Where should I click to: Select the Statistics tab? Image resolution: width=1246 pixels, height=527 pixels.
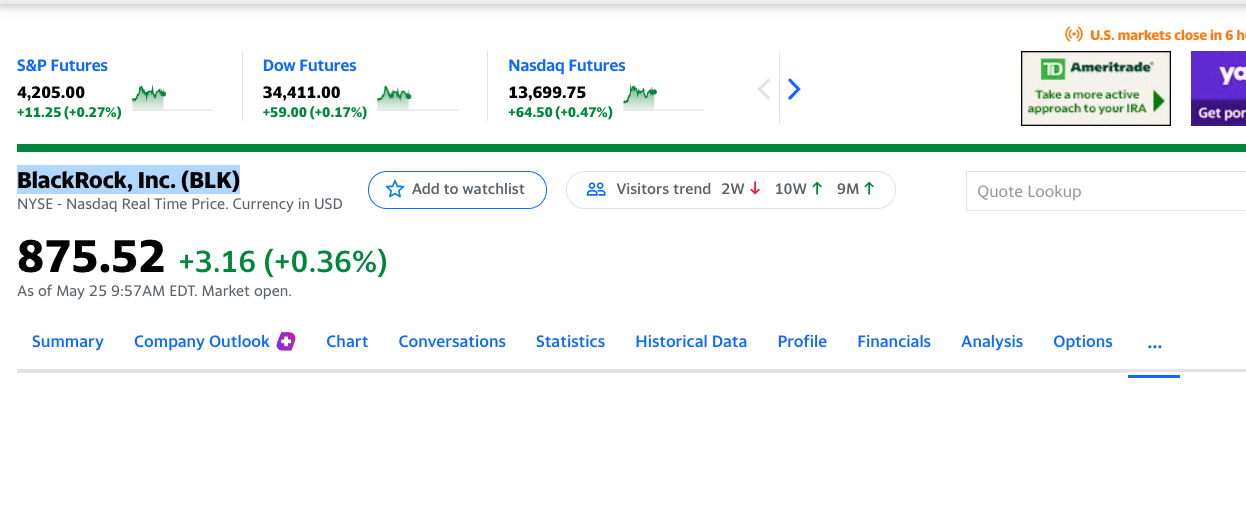[570, 341]
